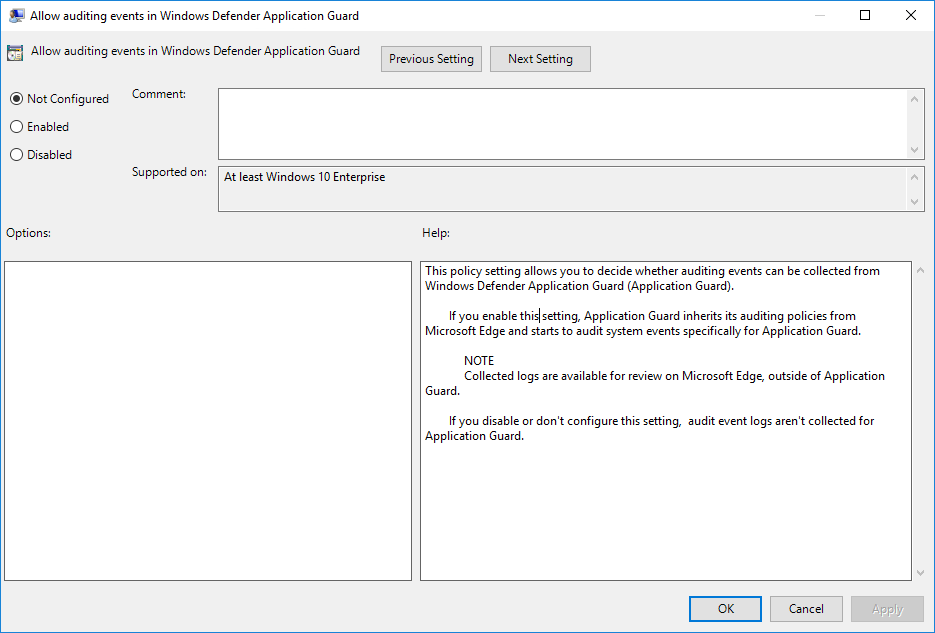Click the 'If you enable this setting' paragraph
The height and width of the screenshot is (633, 935).
(x=643, y=323)
